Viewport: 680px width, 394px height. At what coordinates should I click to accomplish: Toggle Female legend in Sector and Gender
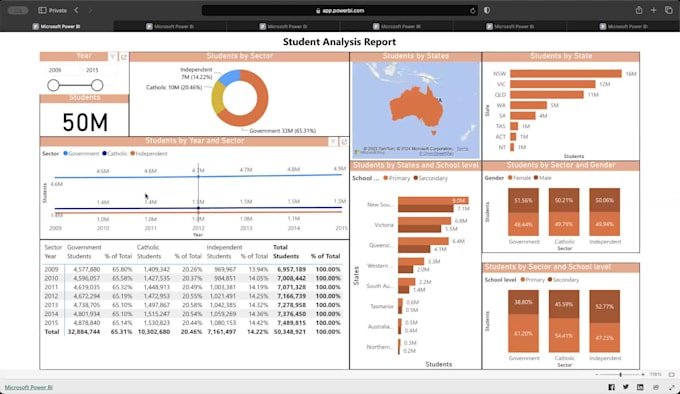(x=519, y=178)
